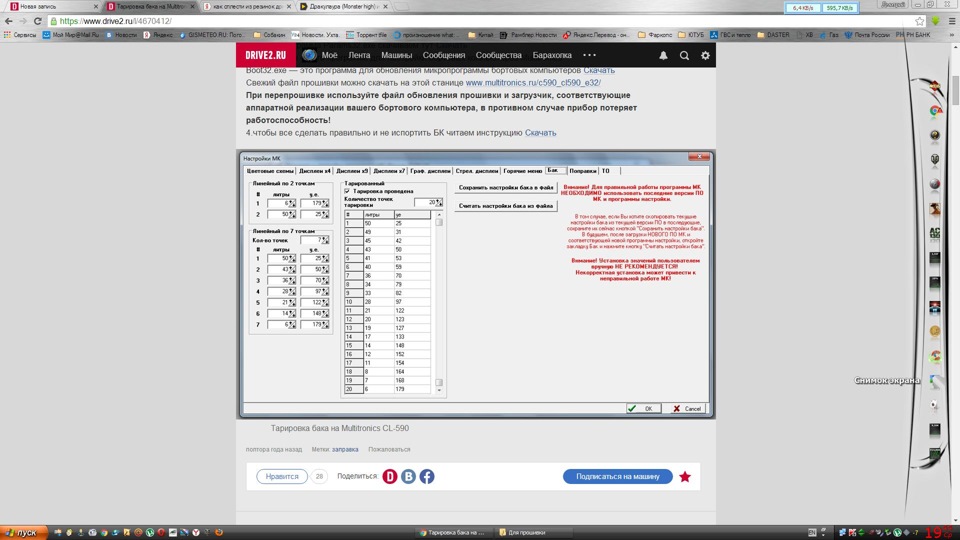960x540 pixels.
Task: Share post via the red D icon
Action: click(390, 476)
